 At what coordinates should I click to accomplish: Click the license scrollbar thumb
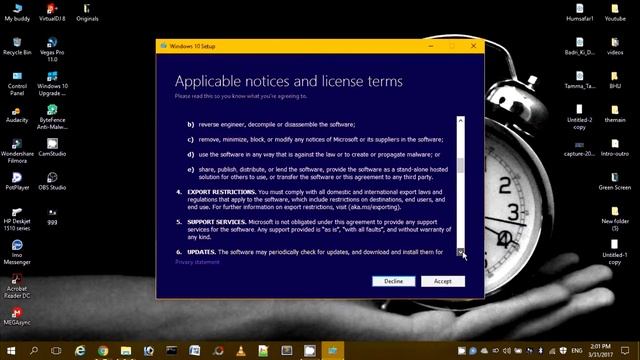[x=460, y=165]
